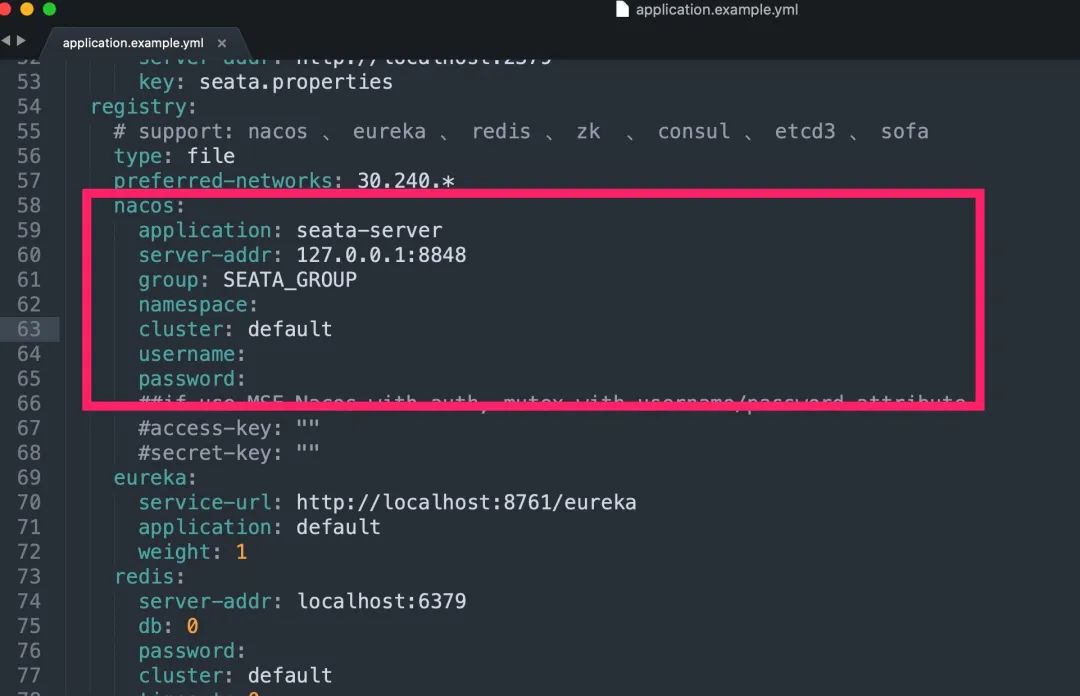Click the eureka service-url http://localhost:8761/eureka
The height and width of the screenshot is (696, 1080).
click(466, 502)
